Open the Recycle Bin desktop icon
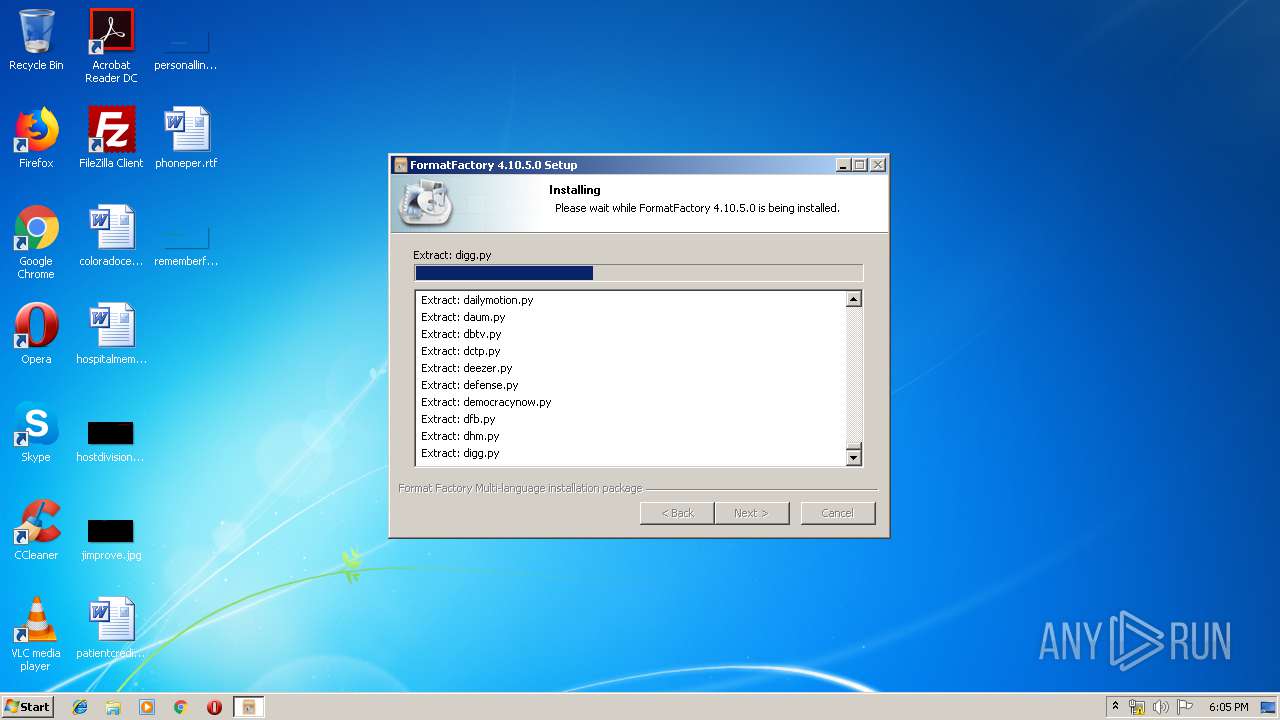 point(36,40)
